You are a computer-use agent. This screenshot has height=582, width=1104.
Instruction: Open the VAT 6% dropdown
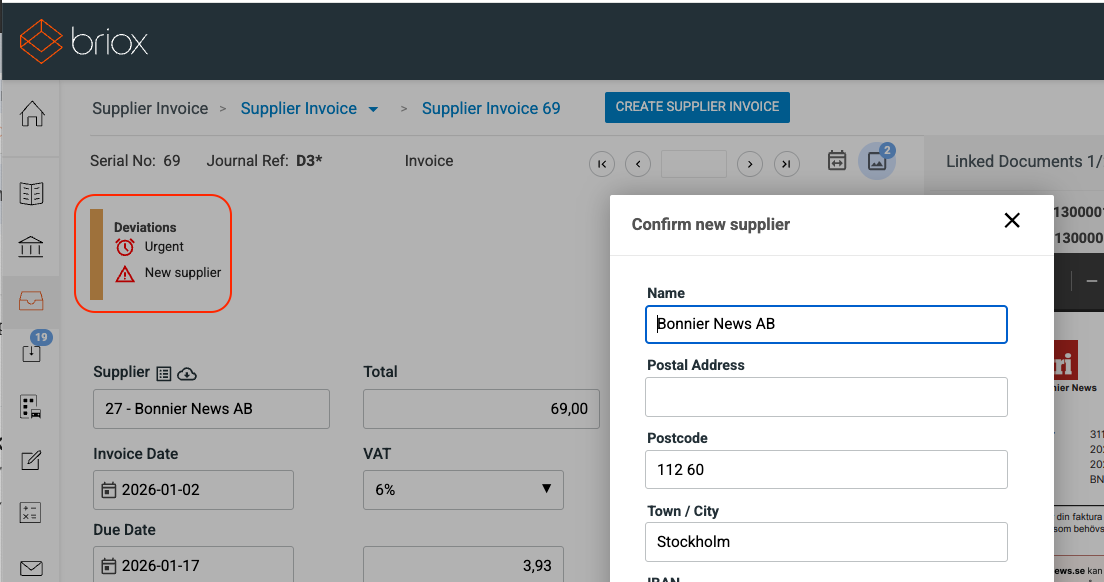click(463, 490)
